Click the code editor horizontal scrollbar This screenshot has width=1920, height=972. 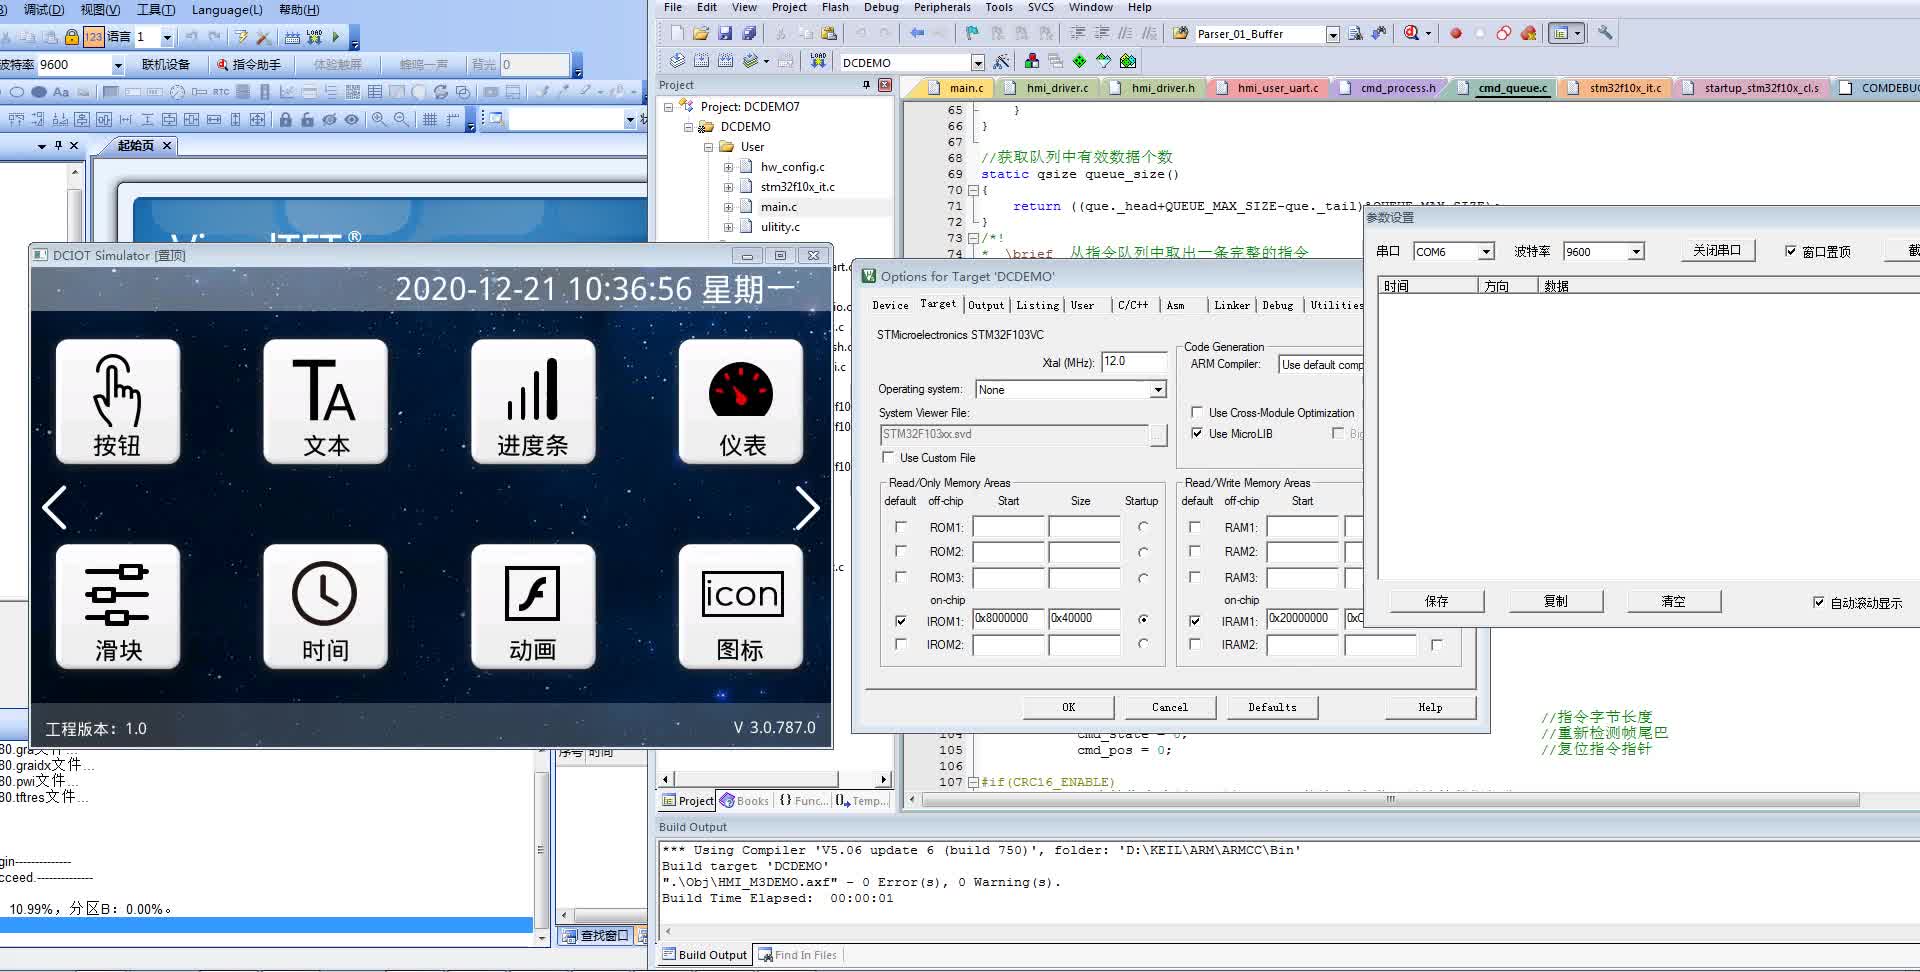click(1390, 800)
